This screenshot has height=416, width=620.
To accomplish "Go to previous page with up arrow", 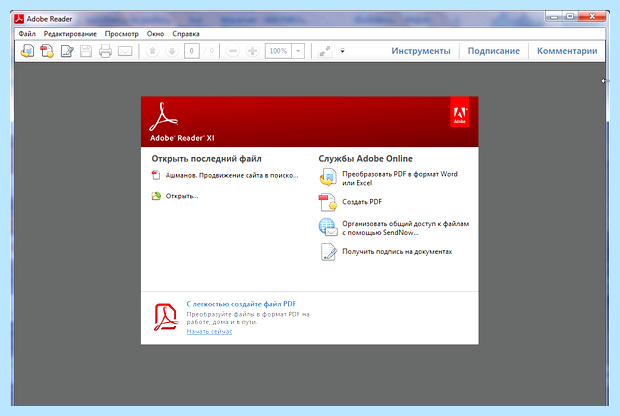I will coord(152,51).
